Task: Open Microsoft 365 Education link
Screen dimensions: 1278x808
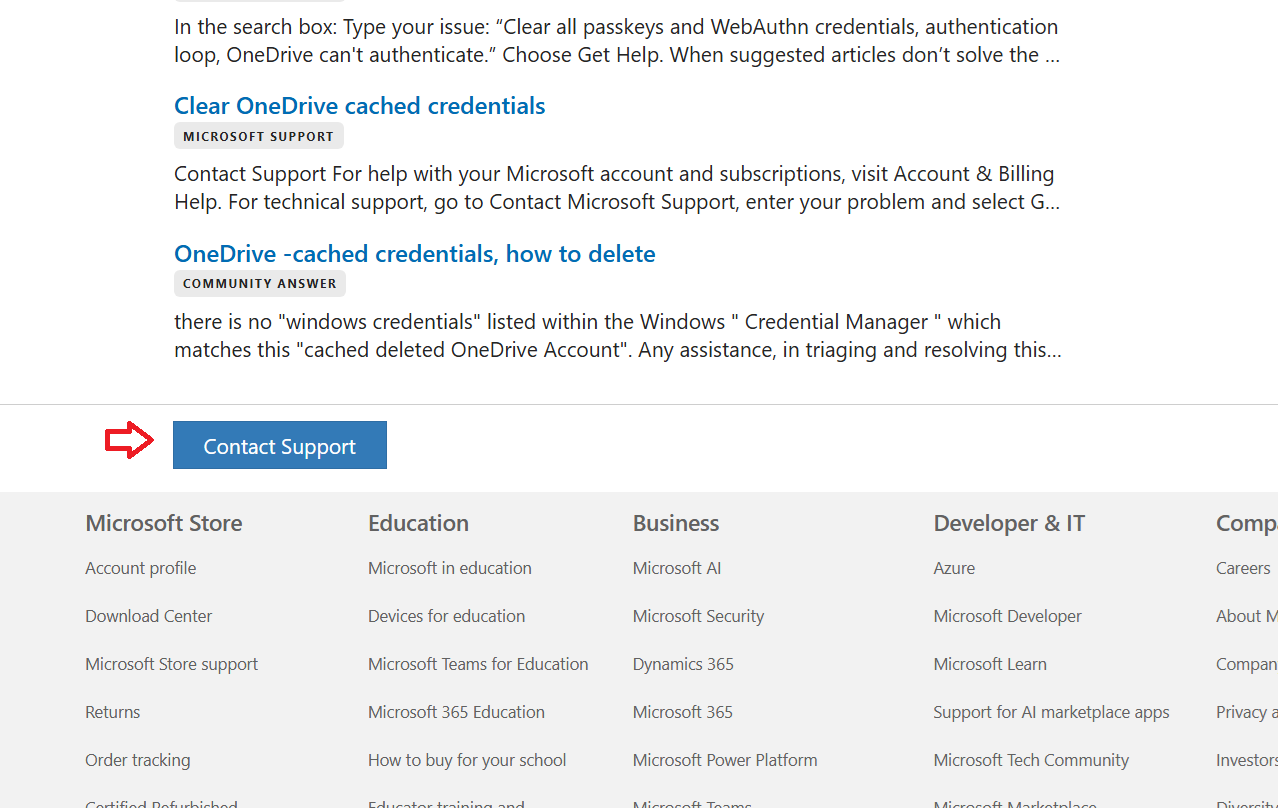Action: click(457, 712)
